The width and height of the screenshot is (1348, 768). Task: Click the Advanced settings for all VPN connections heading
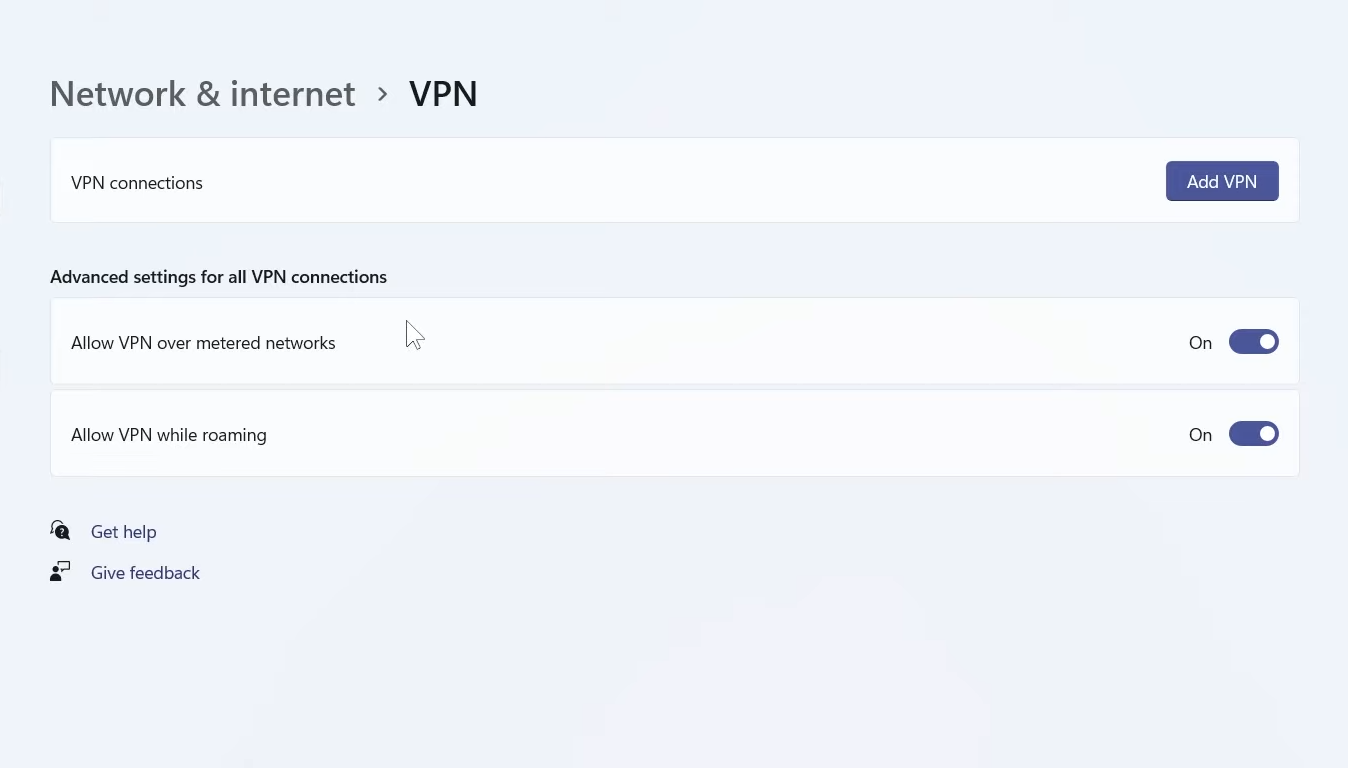coord(218,277)
